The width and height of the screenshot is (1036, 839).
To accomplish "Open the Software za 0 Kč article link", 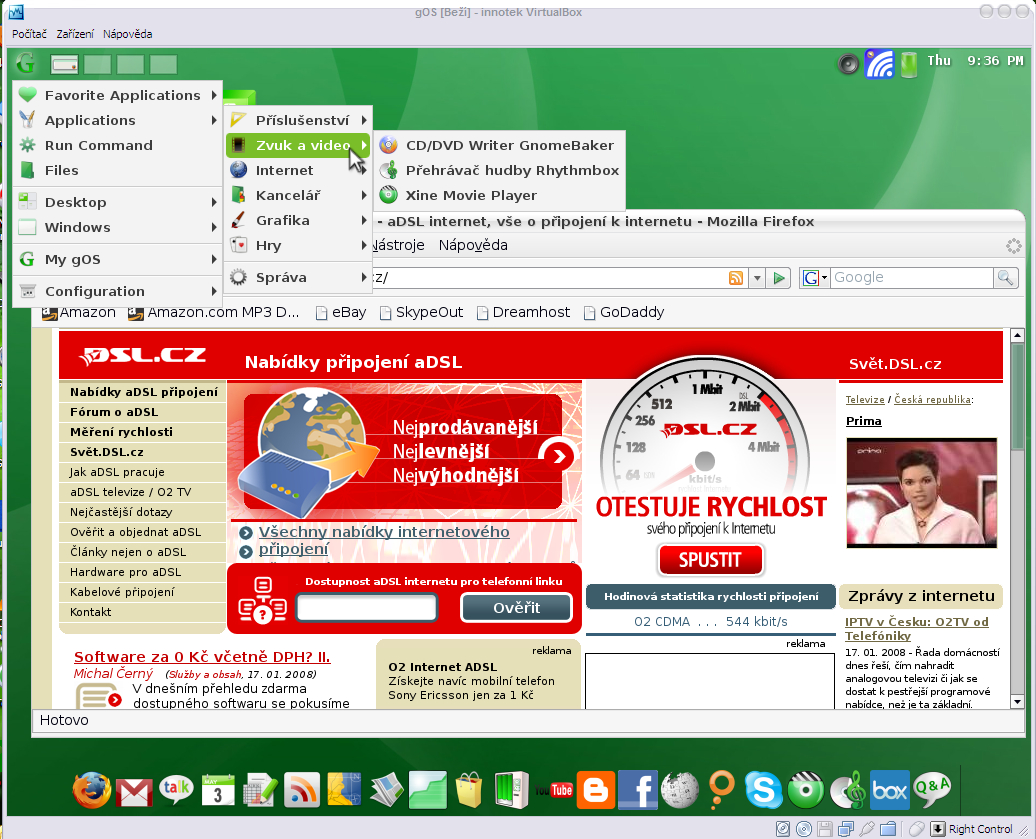I will (202, 657).
